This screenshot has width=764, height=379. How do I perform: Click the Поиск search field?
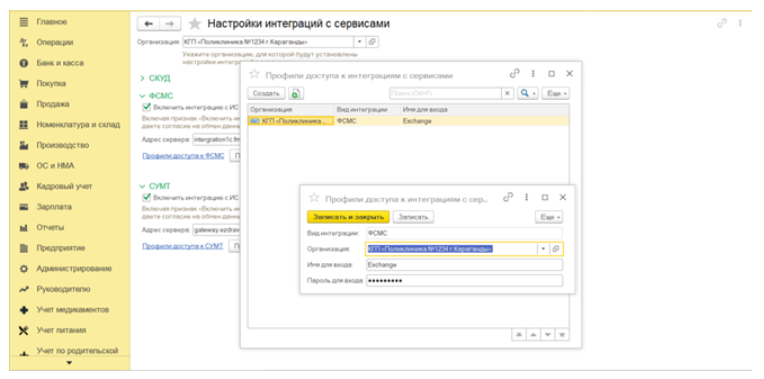coord(445,93)
